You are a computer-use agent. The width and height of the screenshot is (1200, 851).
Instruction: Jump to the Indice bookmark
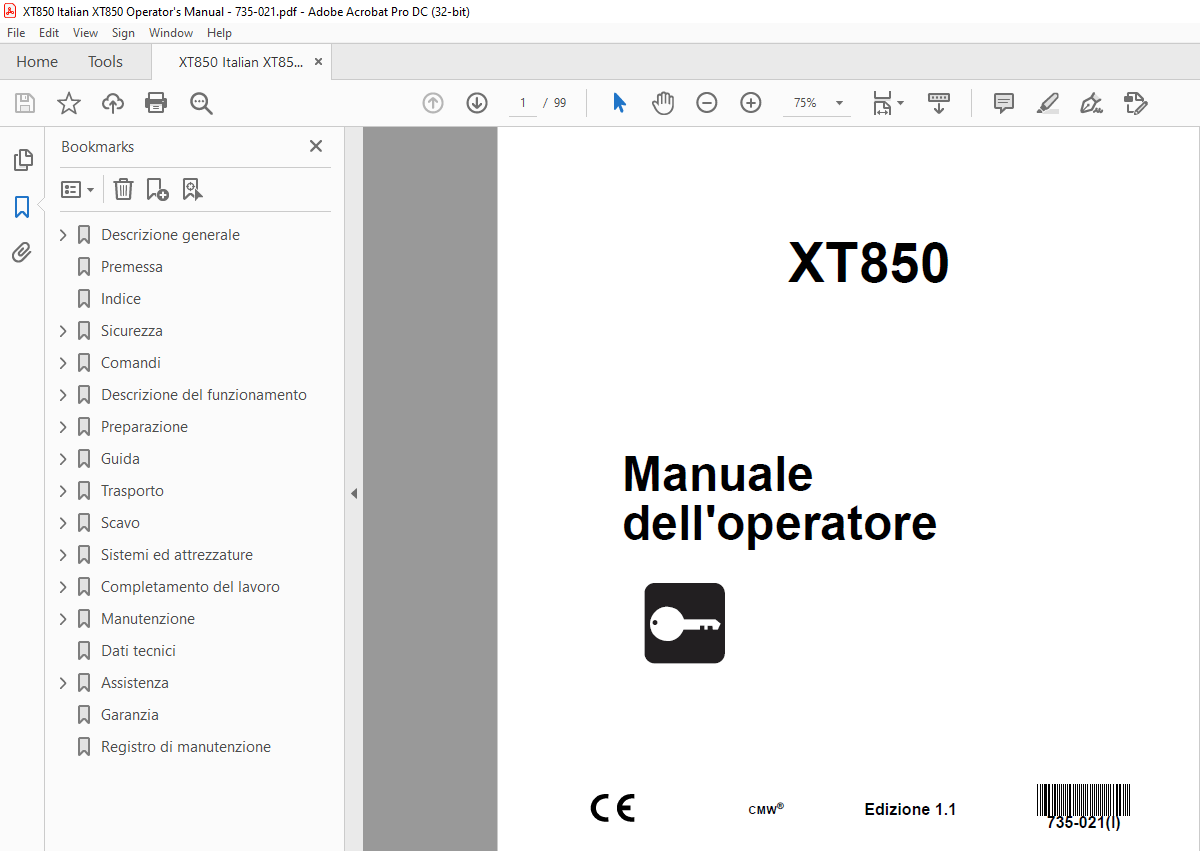click(121, 299)
